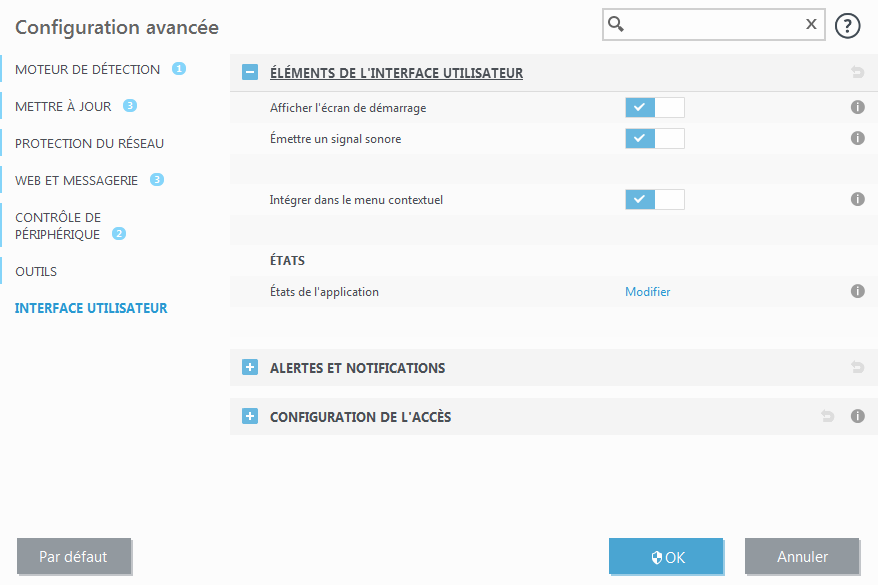
Task: Click the X to clear the search field
Action: click(810, 24)
